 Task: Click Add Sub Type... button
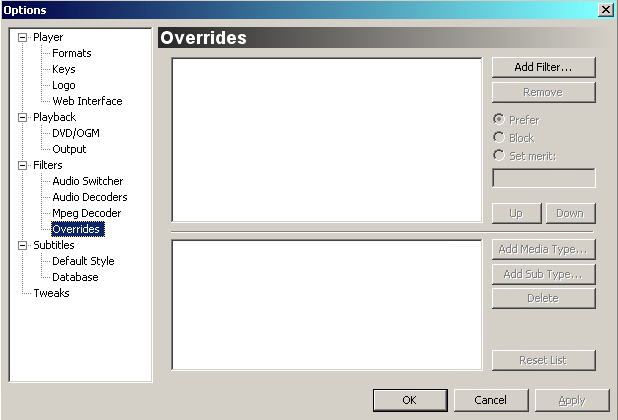click(x=544, y=274)
